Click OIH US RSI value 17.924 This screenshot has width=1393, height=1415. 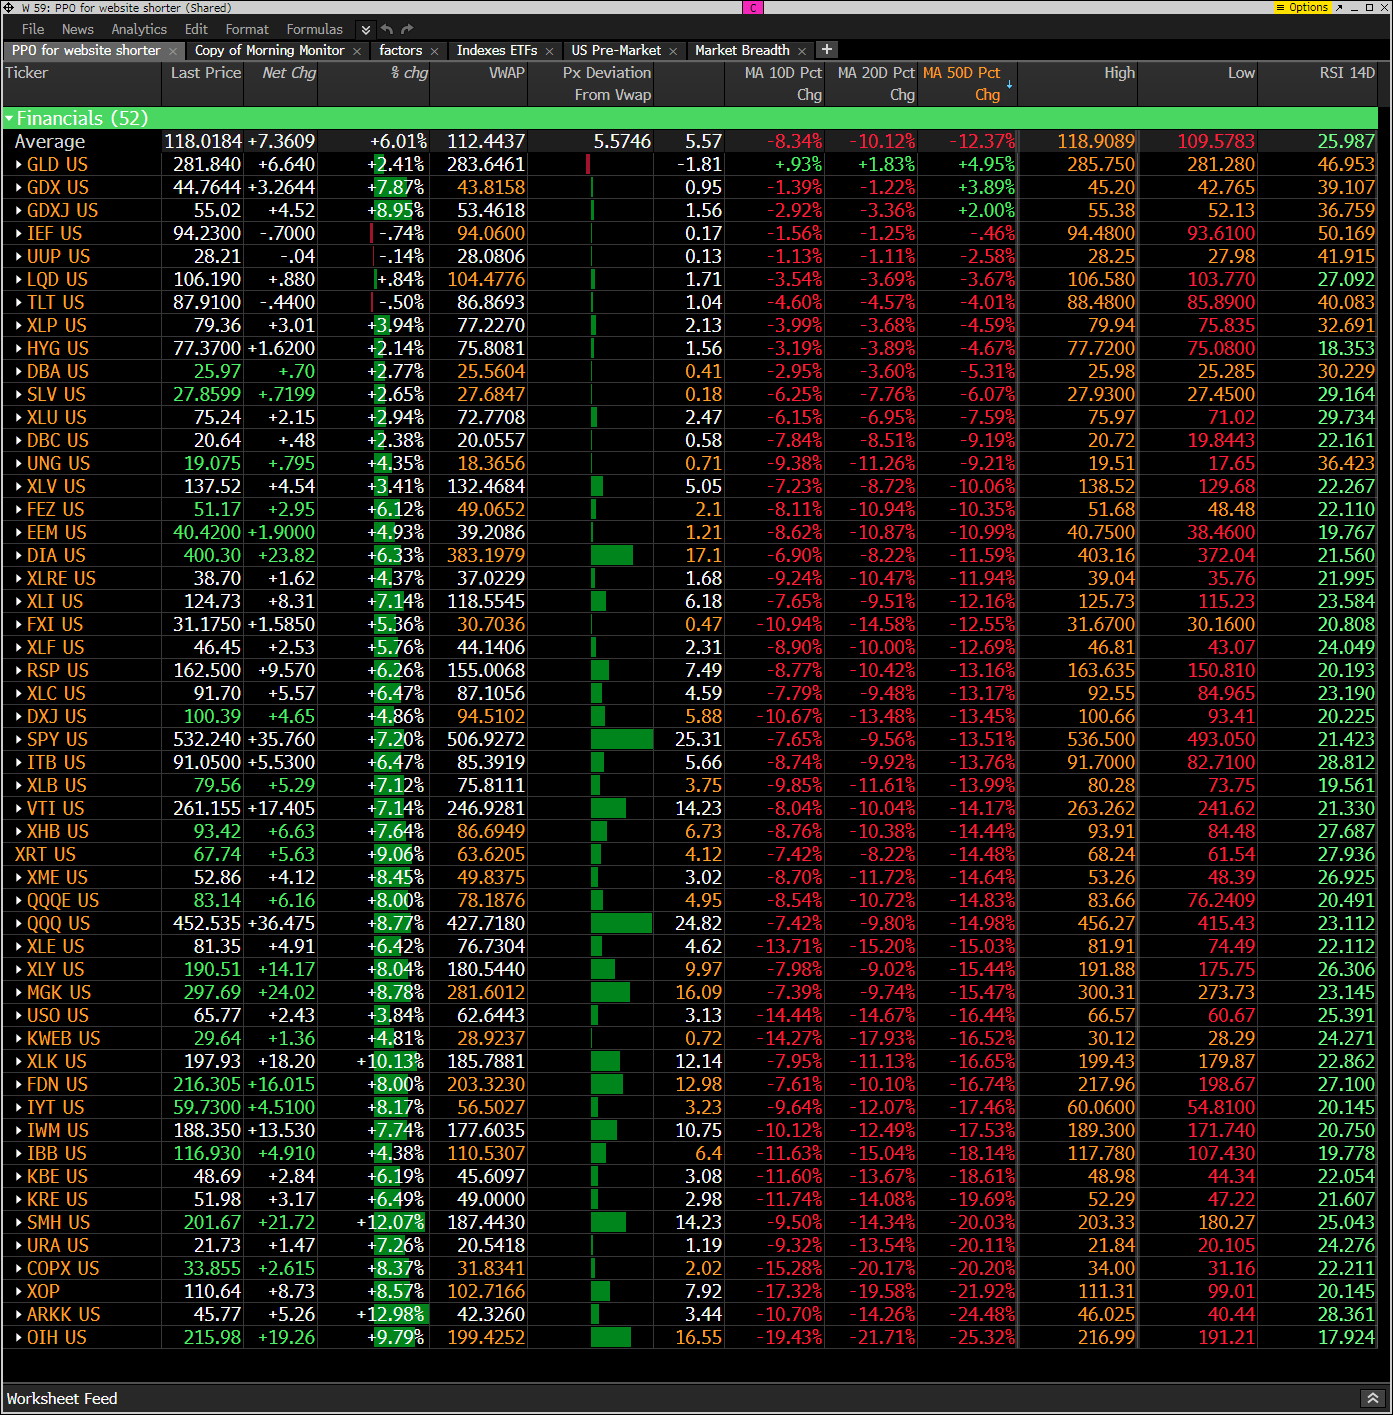[1346, 1338]
